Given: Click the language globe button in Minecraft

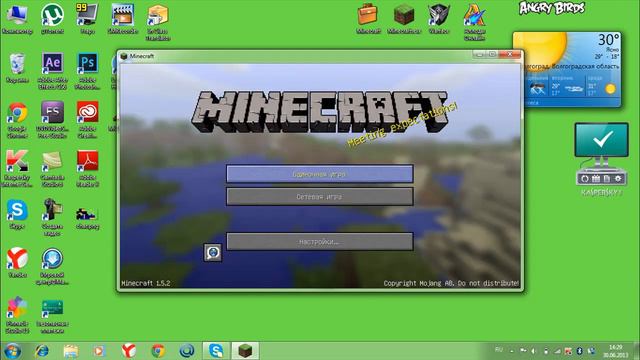Looking at the screenshot, I should [x=213, y=252].
